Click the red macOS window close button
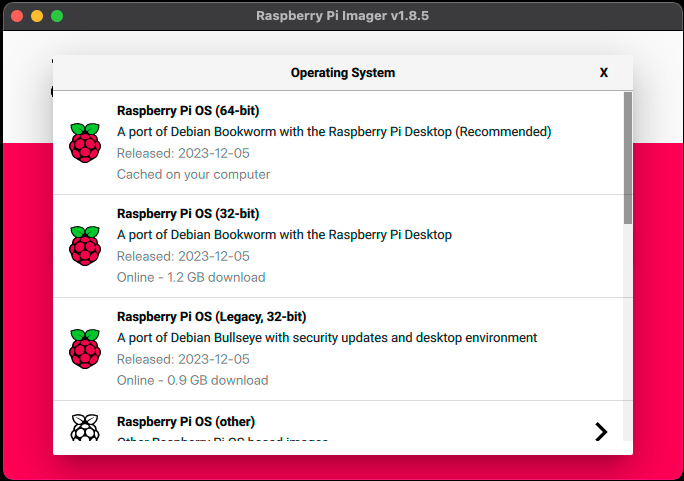Viewport: 684px width, 481px height. tap(17, 16)
